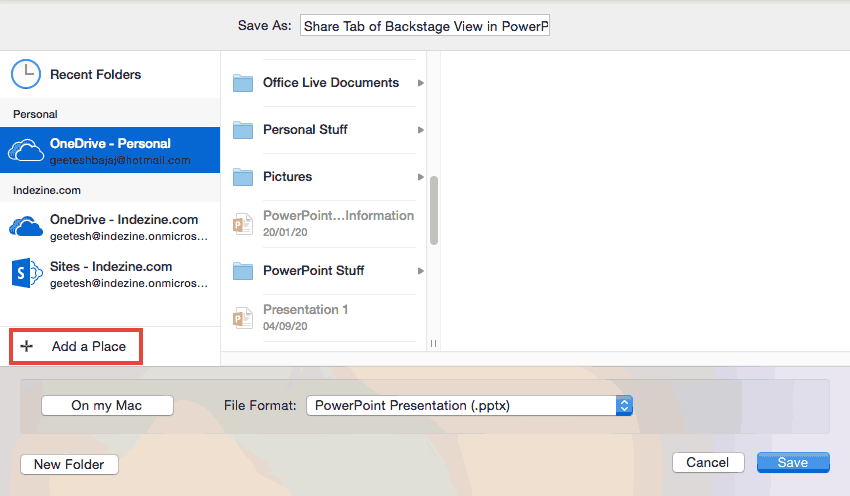Screen dimensions: 850x496
Task: Expand the PowerPoint Stuff folder arrow
Action: [421, 271]
